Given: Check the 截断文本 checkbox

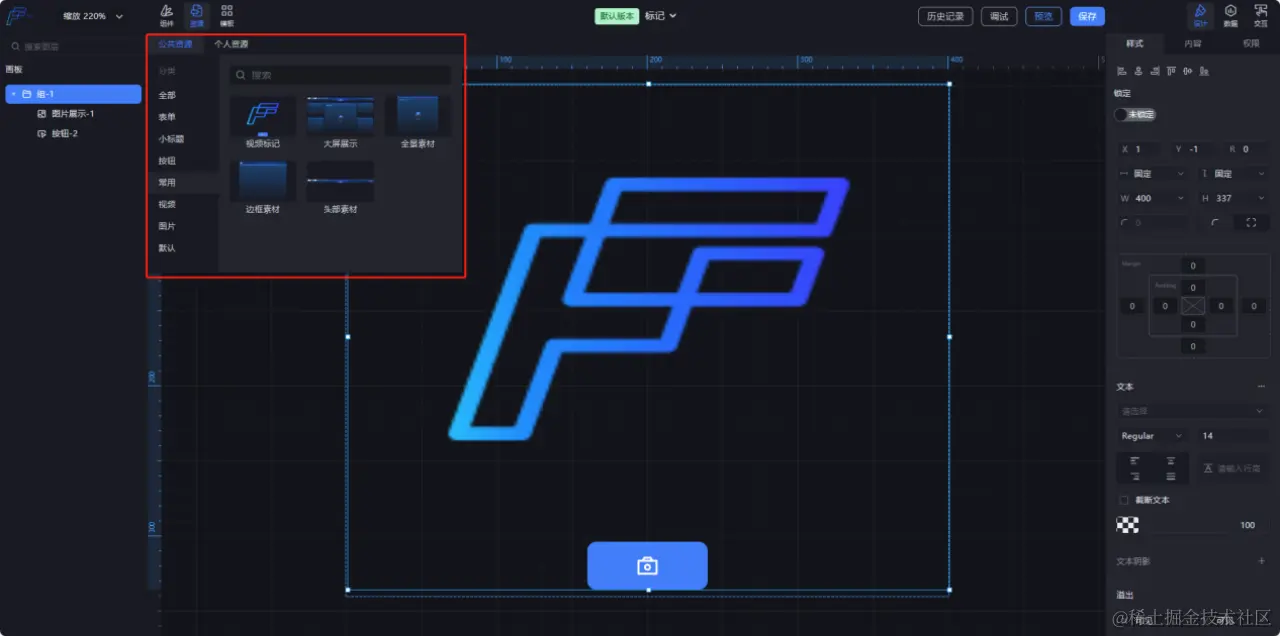Looking at the screenshot, I should 1123,500.
